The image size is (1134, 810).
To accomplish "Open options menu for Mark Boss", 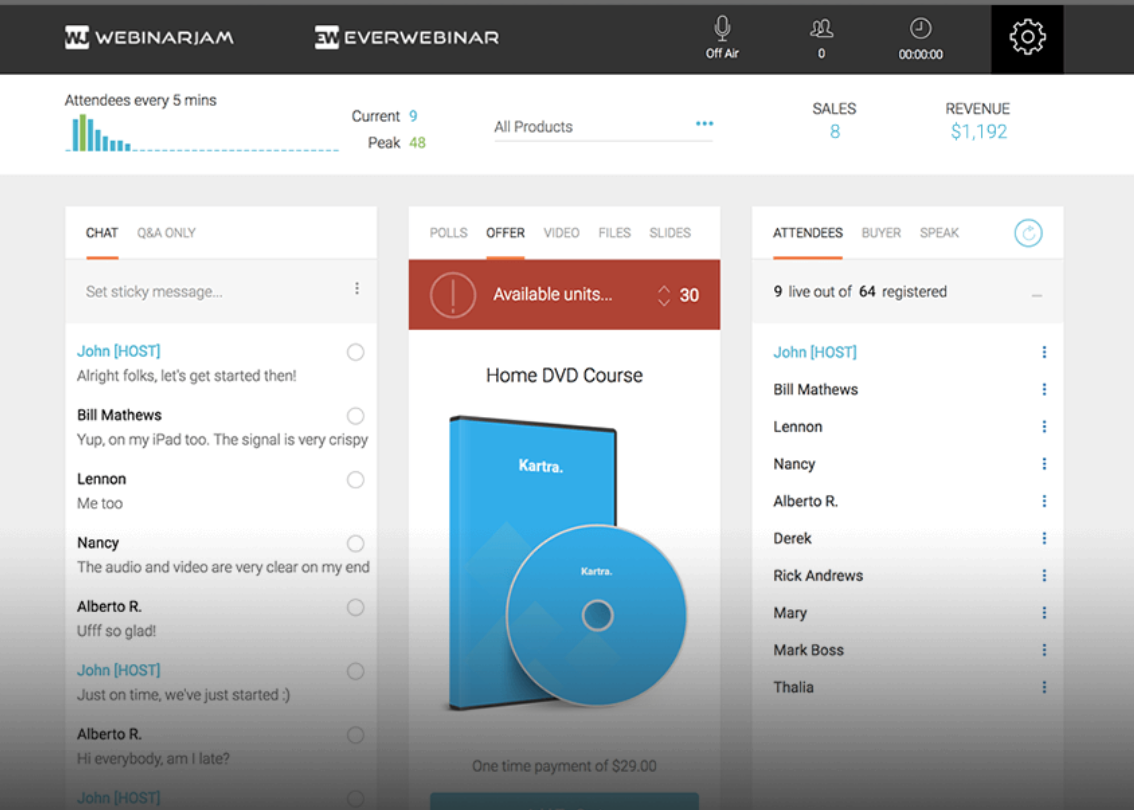I will (1044, 650).
